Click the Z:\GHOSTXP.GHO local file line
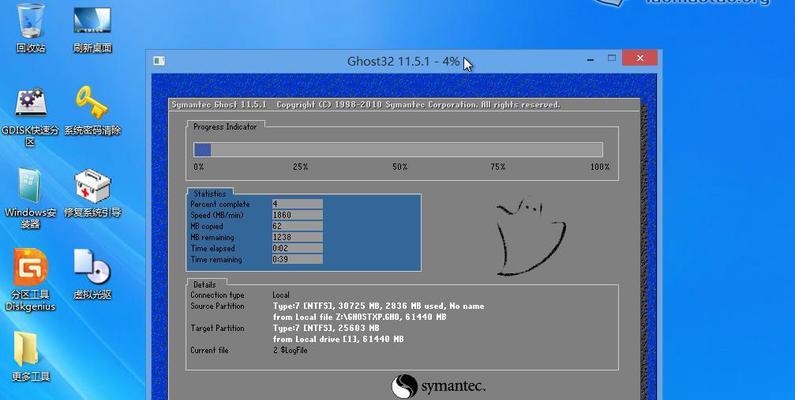Image resolution: width=795 pixels, height=400 pixels. (359, 317)
